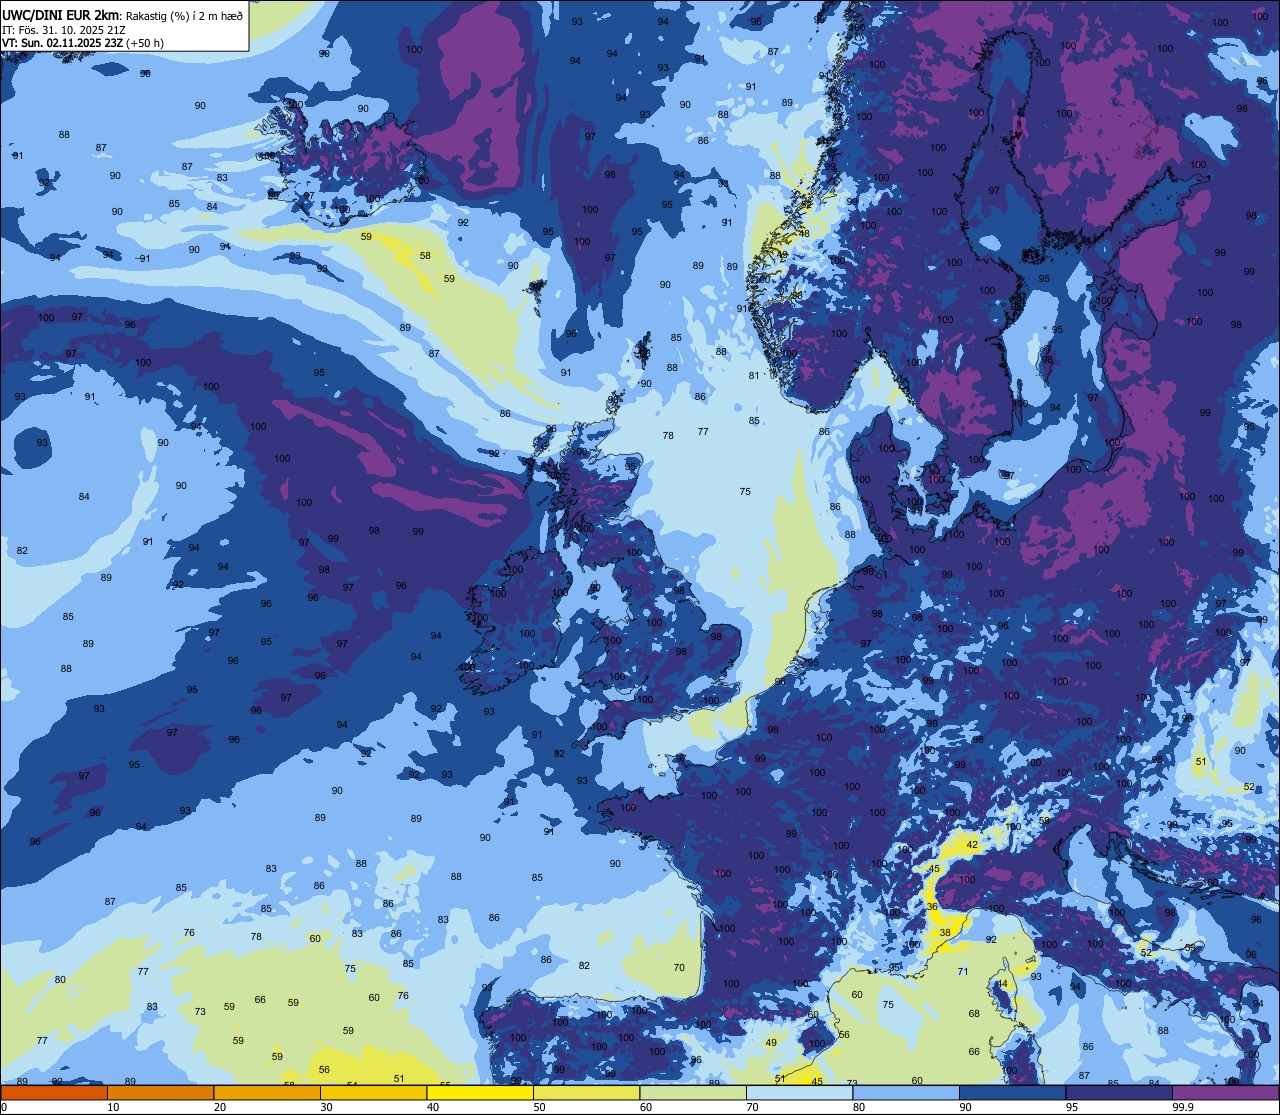
Task: Click the legend tick label 95
Action: click(1072, 1106)
